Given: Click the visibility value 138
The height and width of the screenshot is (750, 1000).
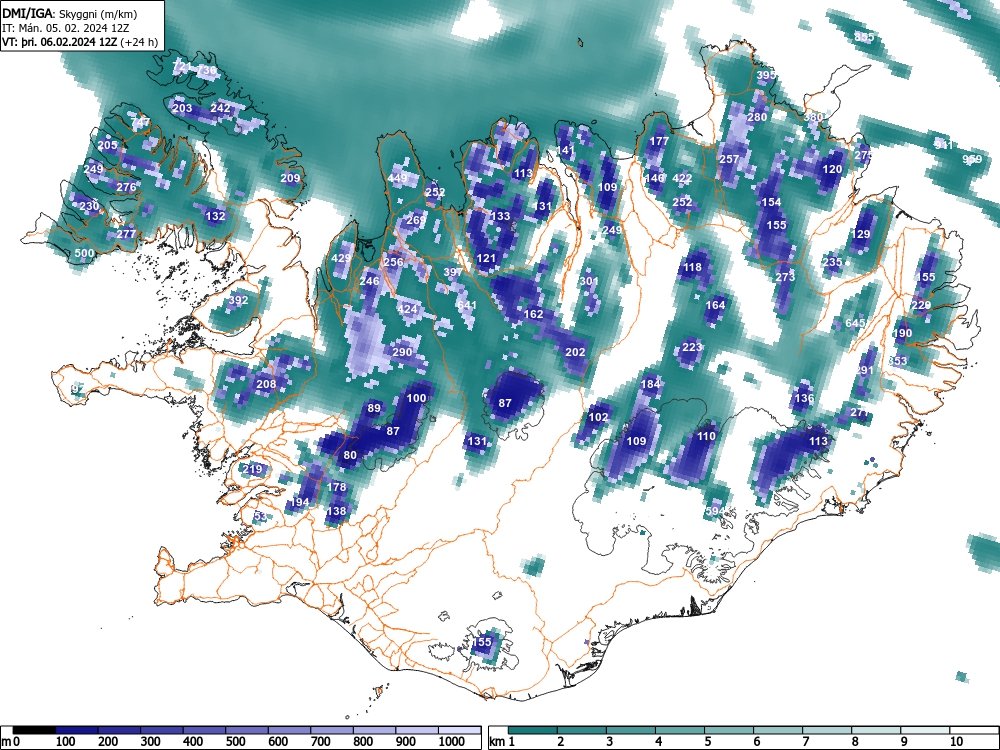Looking at the screenshot, I should click(x=336, y=511).
